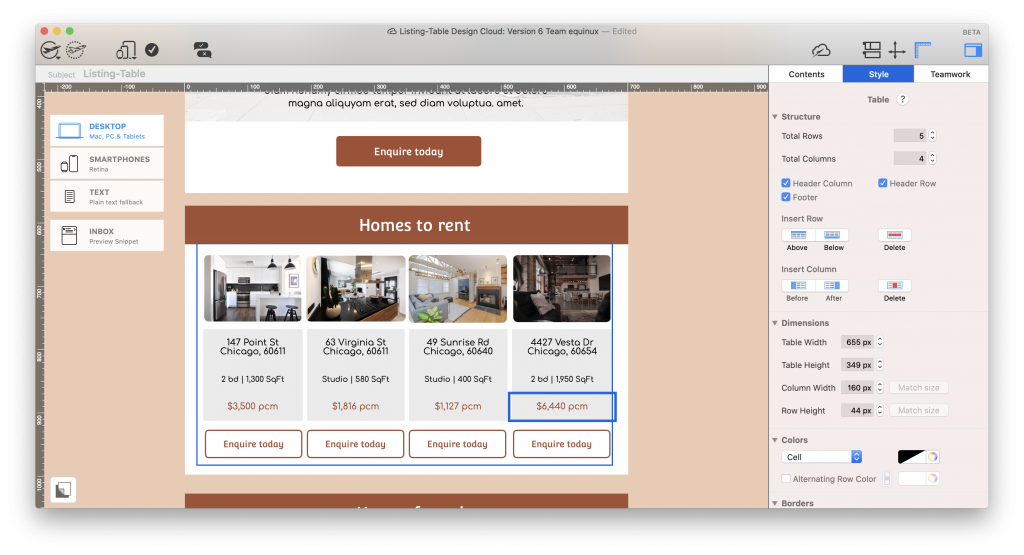
Task: Insert column After icon
Action: [832, 285]
